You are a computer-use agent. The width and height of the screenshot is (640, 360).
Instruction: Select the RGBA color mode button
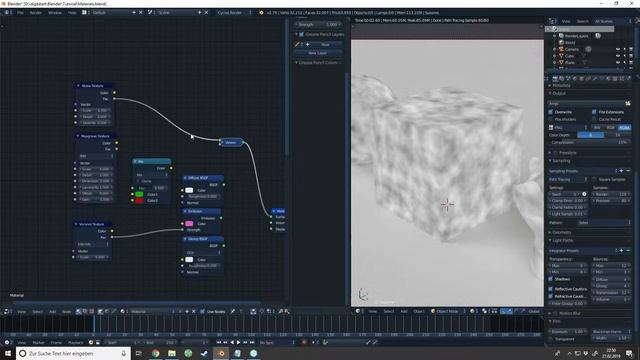click(x=624, y=128)
